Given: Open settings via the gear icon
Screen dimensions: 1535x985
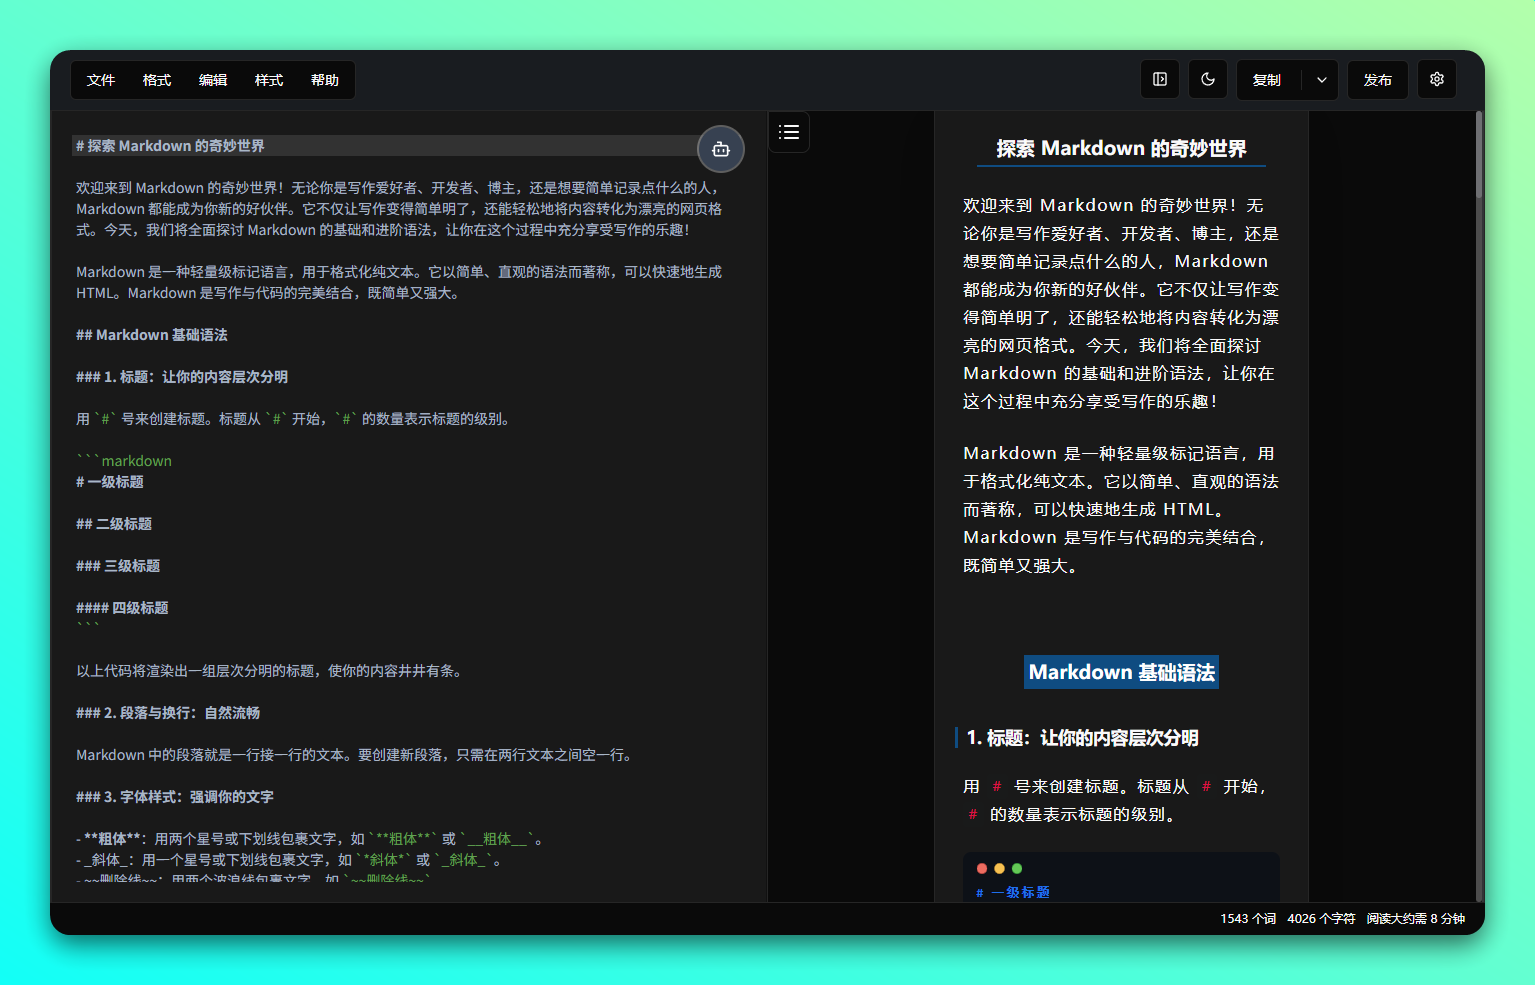Looking at the screenshot, I should [1437, 79].
